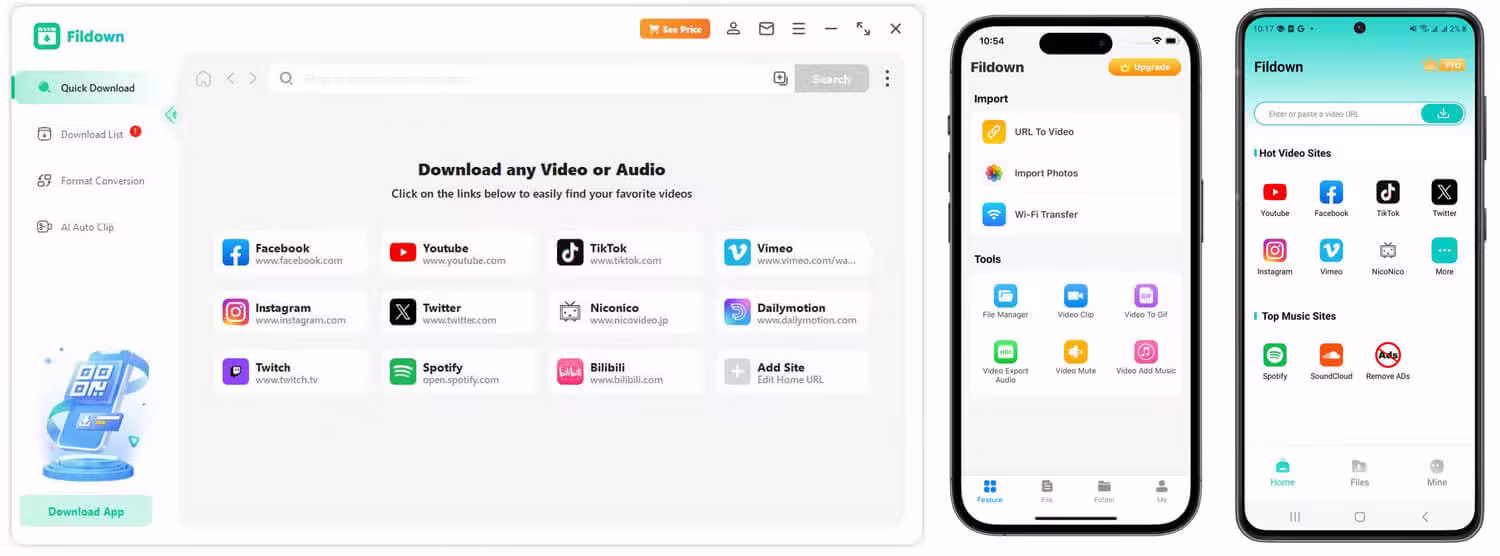Image resolution: width=1500 pixels, height=556 pixels.
Task: Click the add-tab icon beside Search button
Action: click(x=781, y=78)
